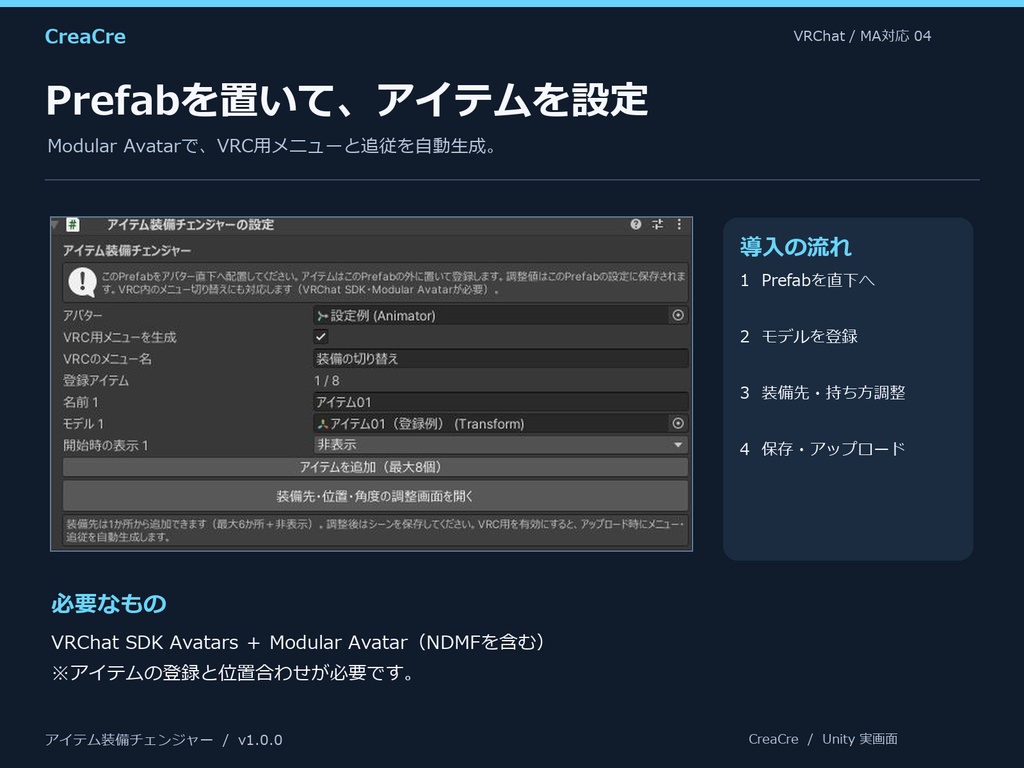The width and height of the screenshot is (1024, 768).
Task: Open the object picker for アバター field
Action: pyautogui.click(x=678, y=315)
